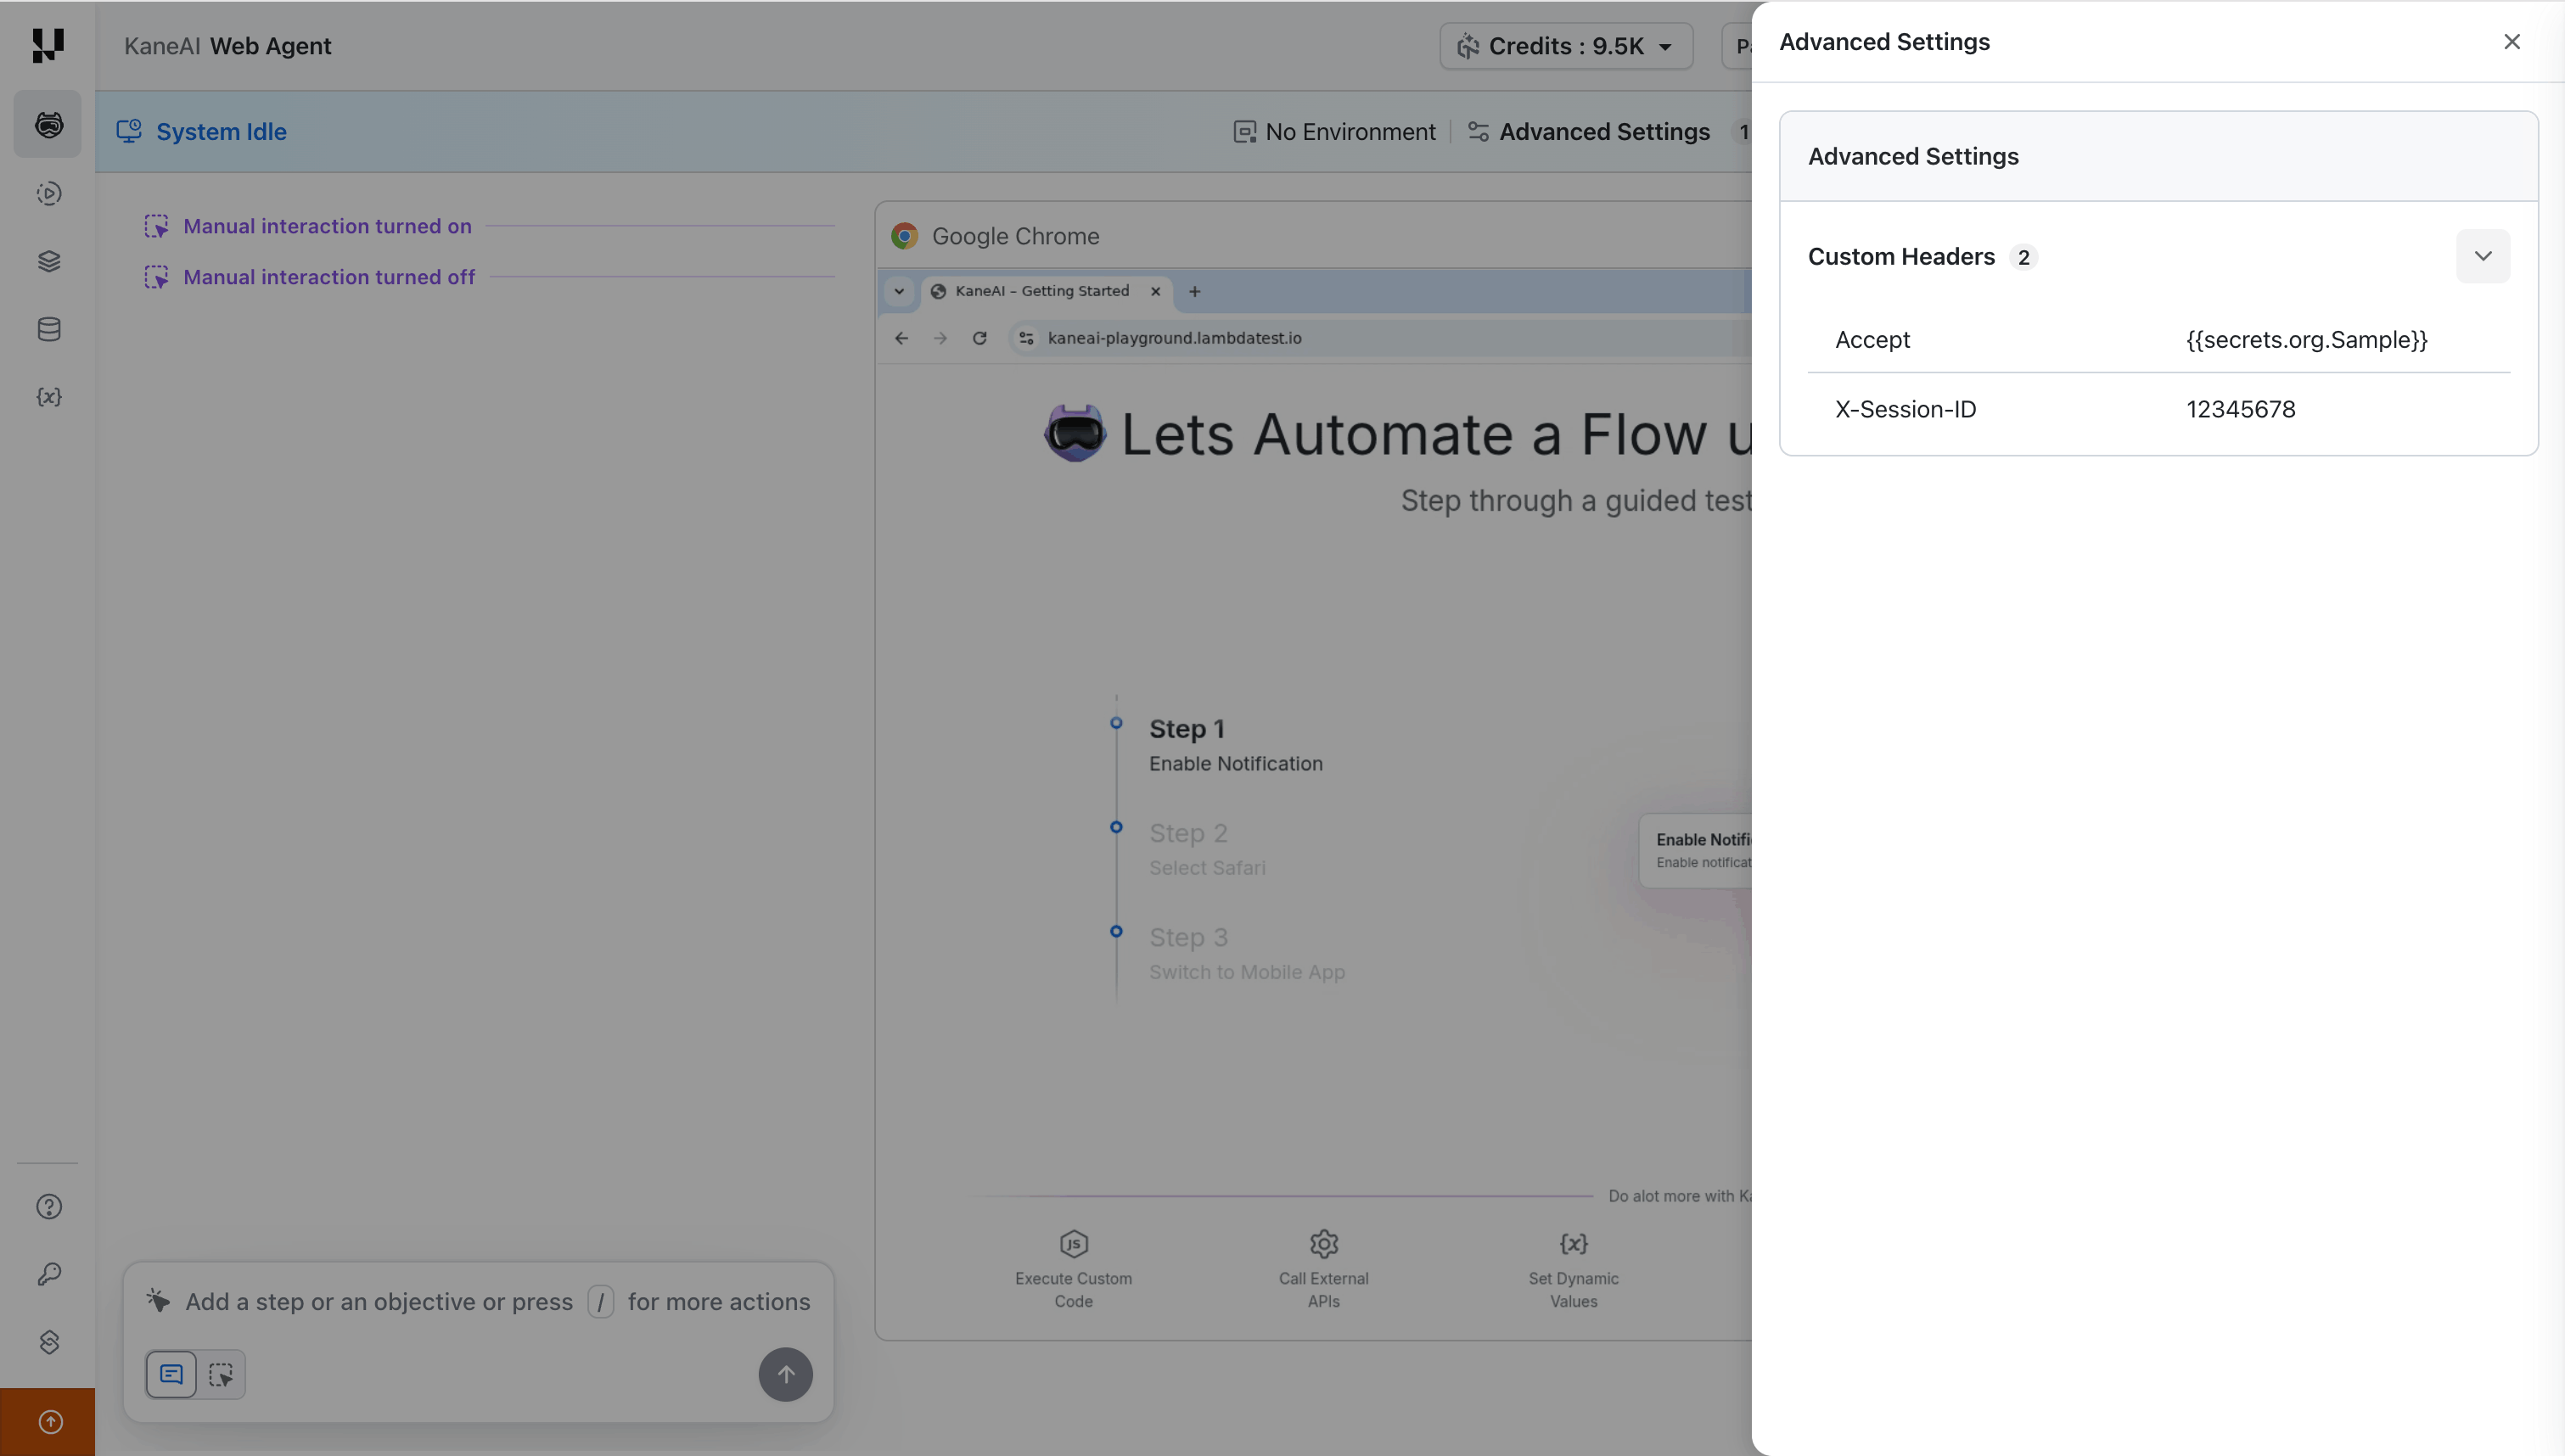The image size is (2565, 1456).
Task: Click the browser forward arrow
Action: [x=940, y=338]
